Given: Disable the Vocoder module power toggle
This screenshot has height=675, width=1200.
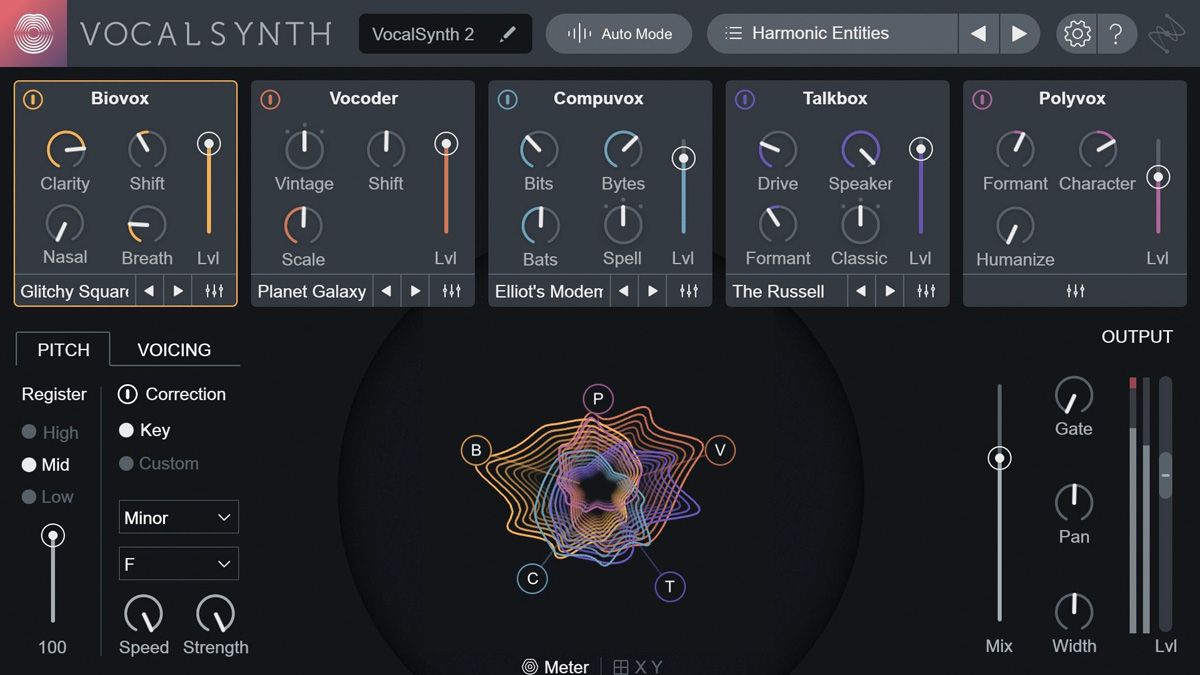Looking at the screenshot, I should 269,99.
